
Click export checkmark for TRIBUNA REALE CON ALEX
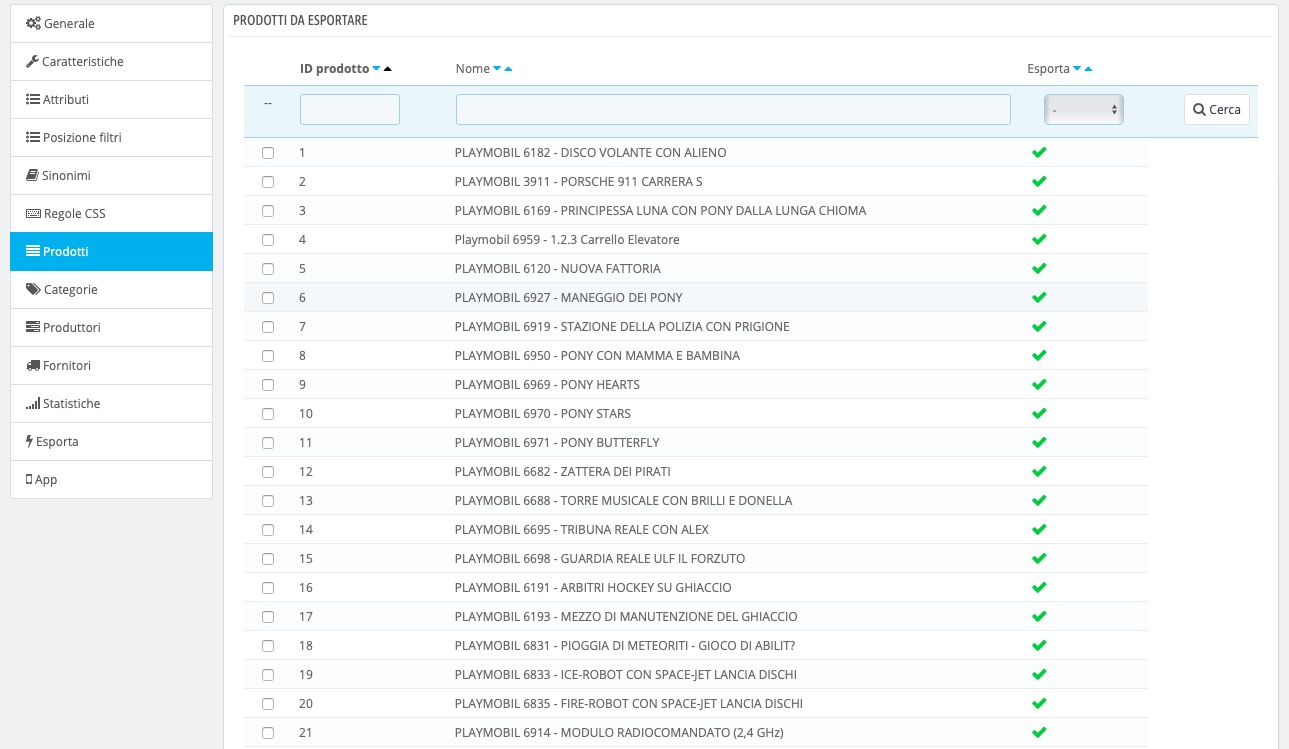[1039, 530]
